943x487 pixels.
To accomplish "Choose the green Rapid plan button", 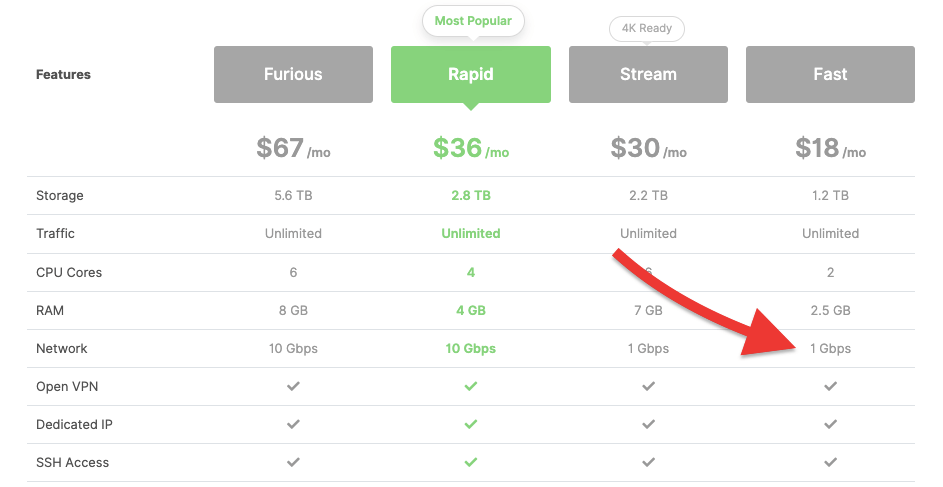I will click(x=471, y=74).
